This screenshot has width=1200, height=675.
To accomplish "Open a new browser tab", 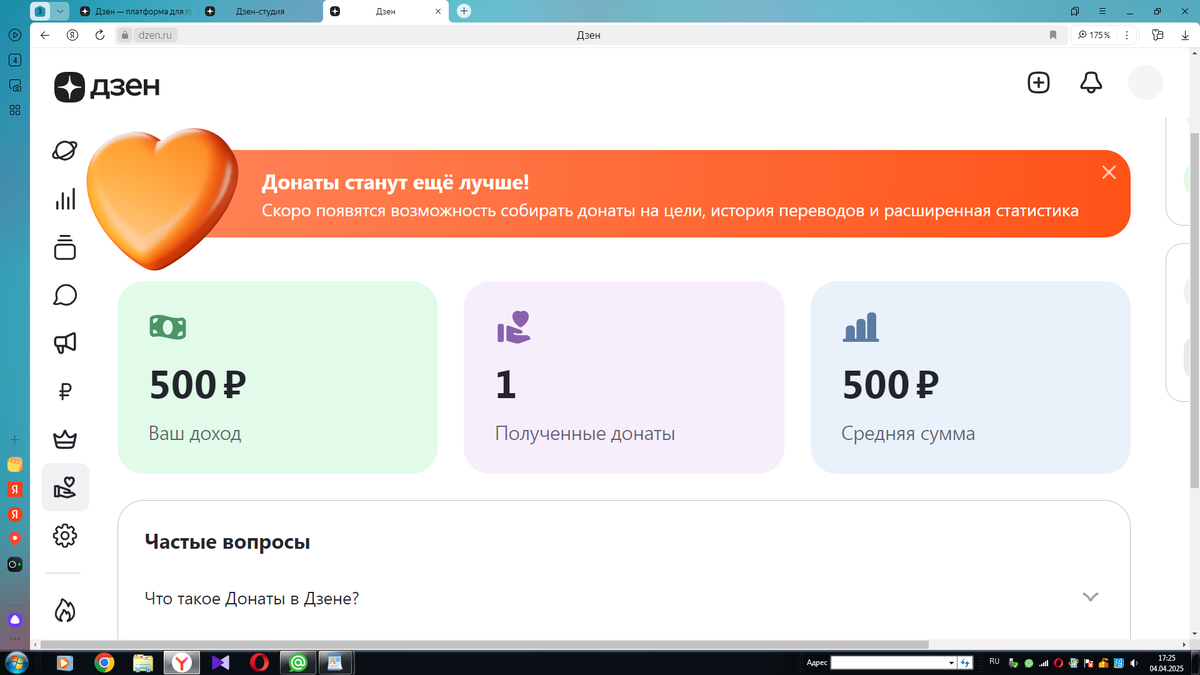I will 464,11.
